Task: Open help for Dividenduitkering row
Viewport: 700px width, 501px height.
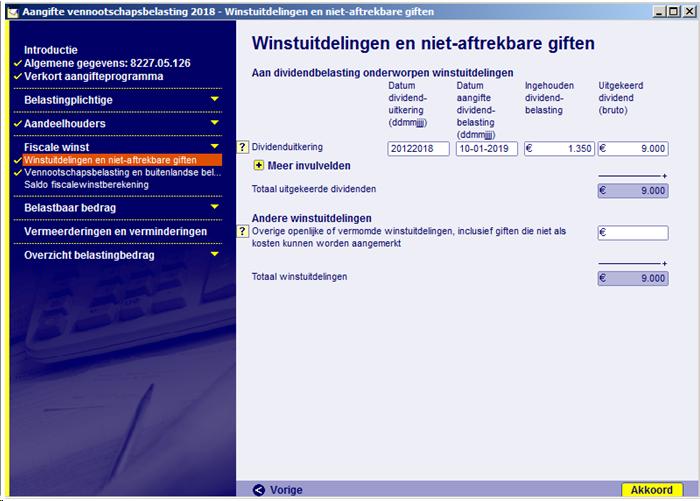Action: point(242,147)
